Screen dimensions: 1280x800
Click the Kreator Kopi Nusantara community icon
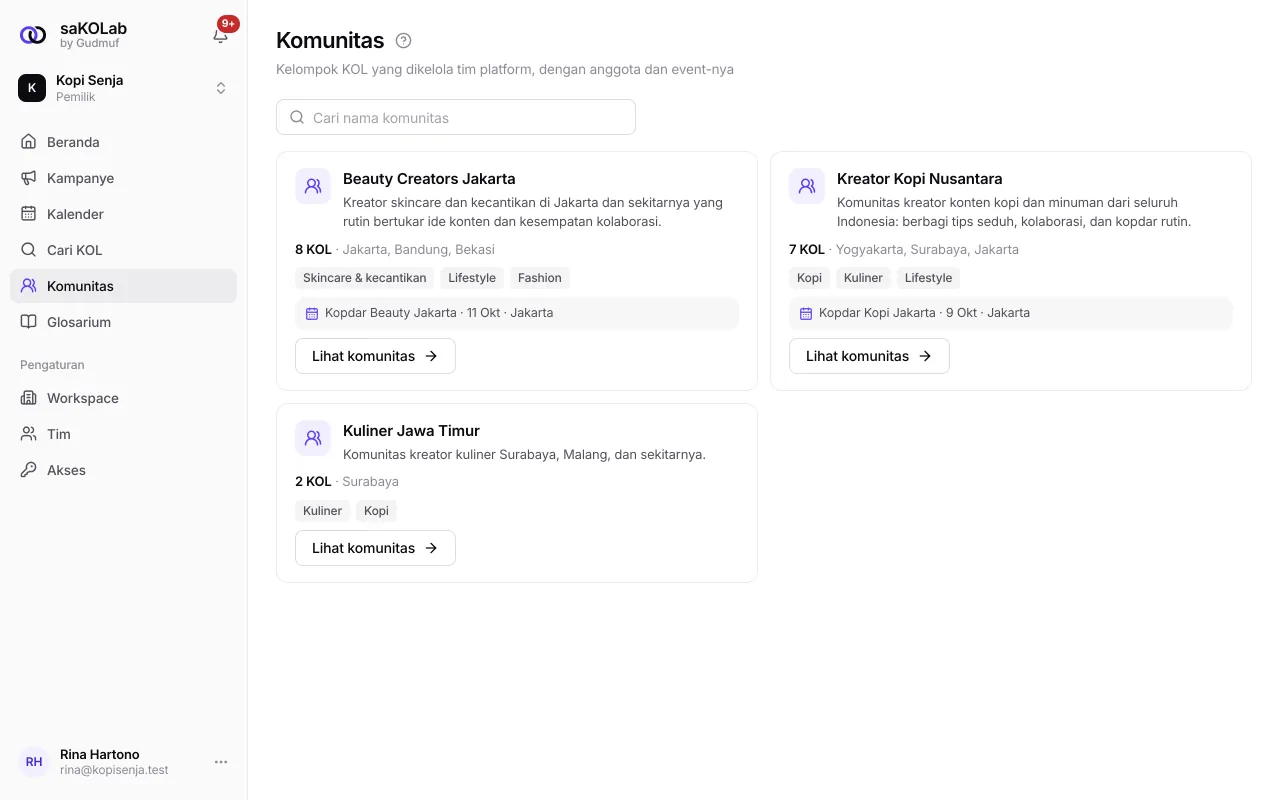tap(807, 186)
